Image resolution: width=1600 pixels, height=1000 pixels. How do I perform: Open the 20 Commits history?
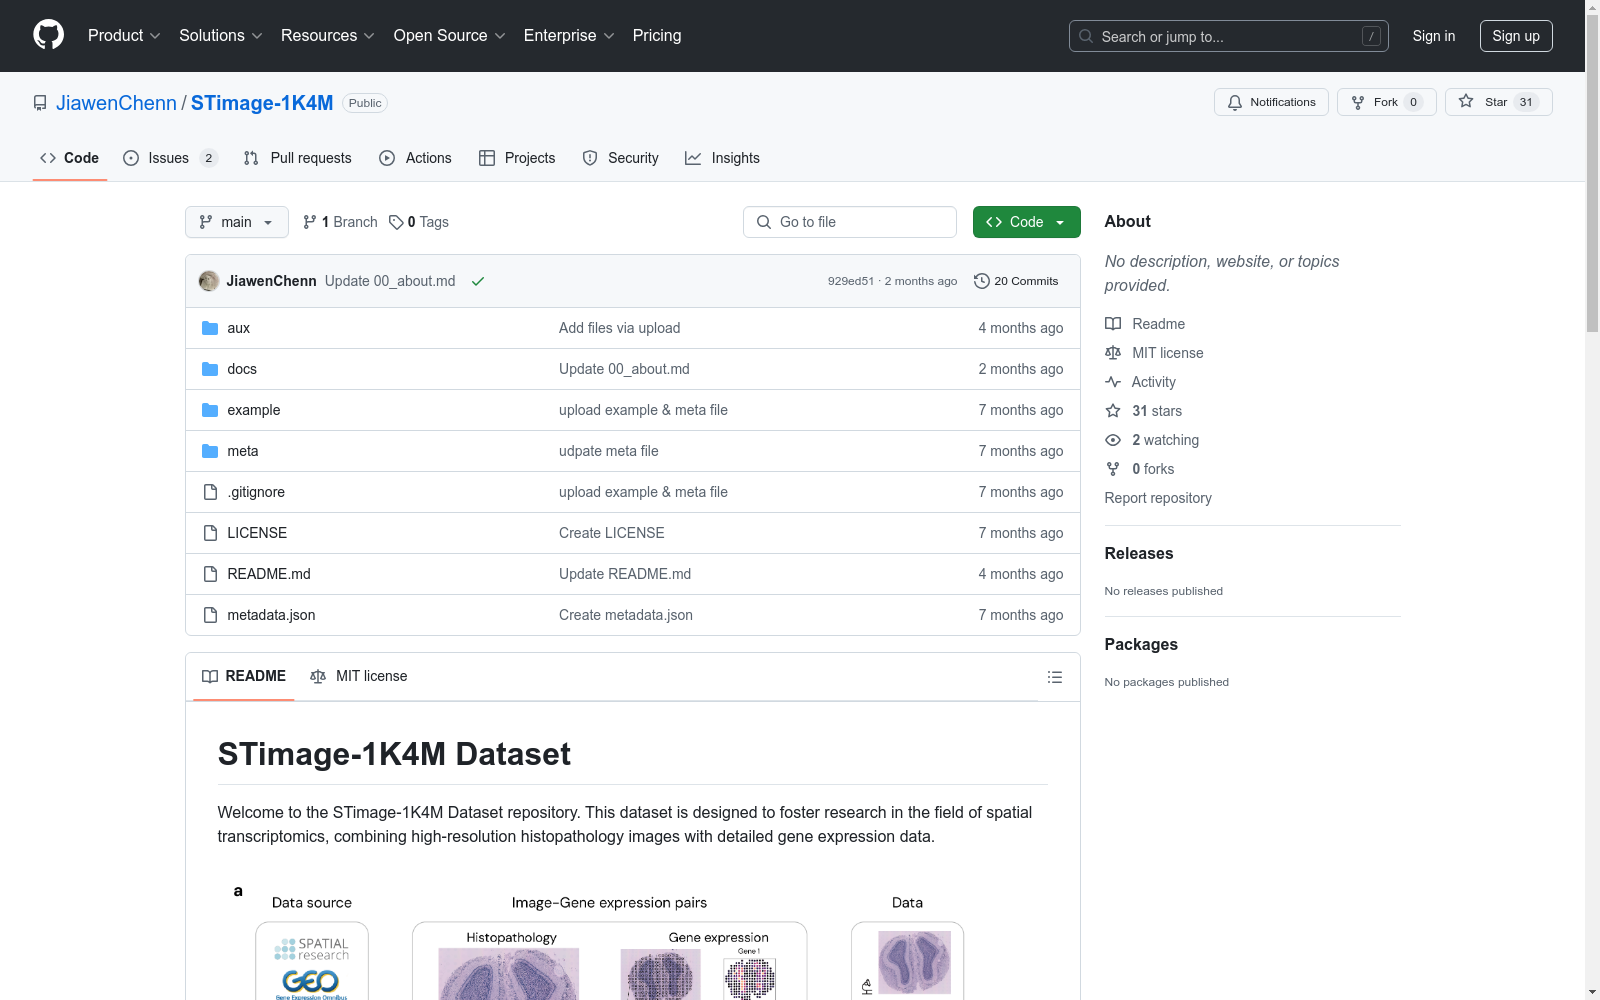coord(1016,281)
